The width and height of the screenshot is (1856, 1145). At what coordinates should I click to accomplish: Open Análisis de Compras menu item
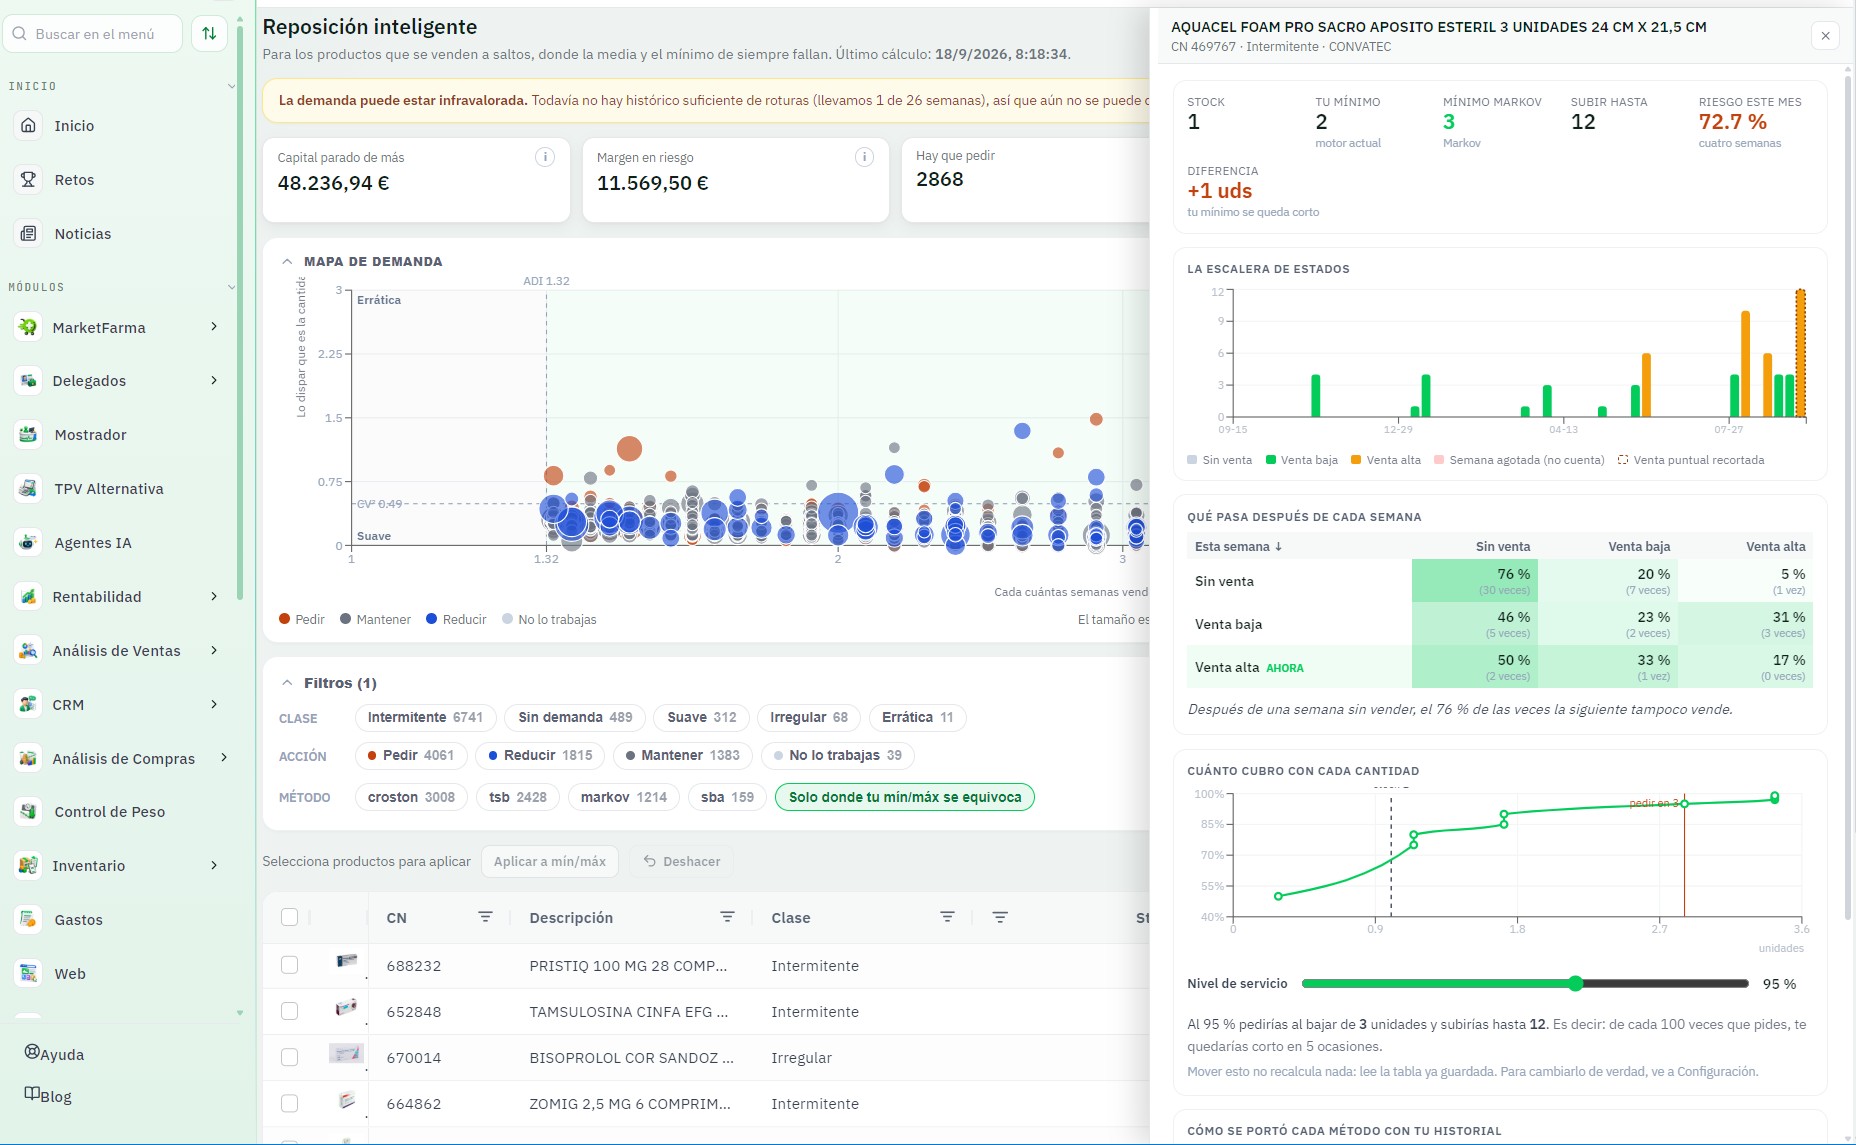pos(120,759)
